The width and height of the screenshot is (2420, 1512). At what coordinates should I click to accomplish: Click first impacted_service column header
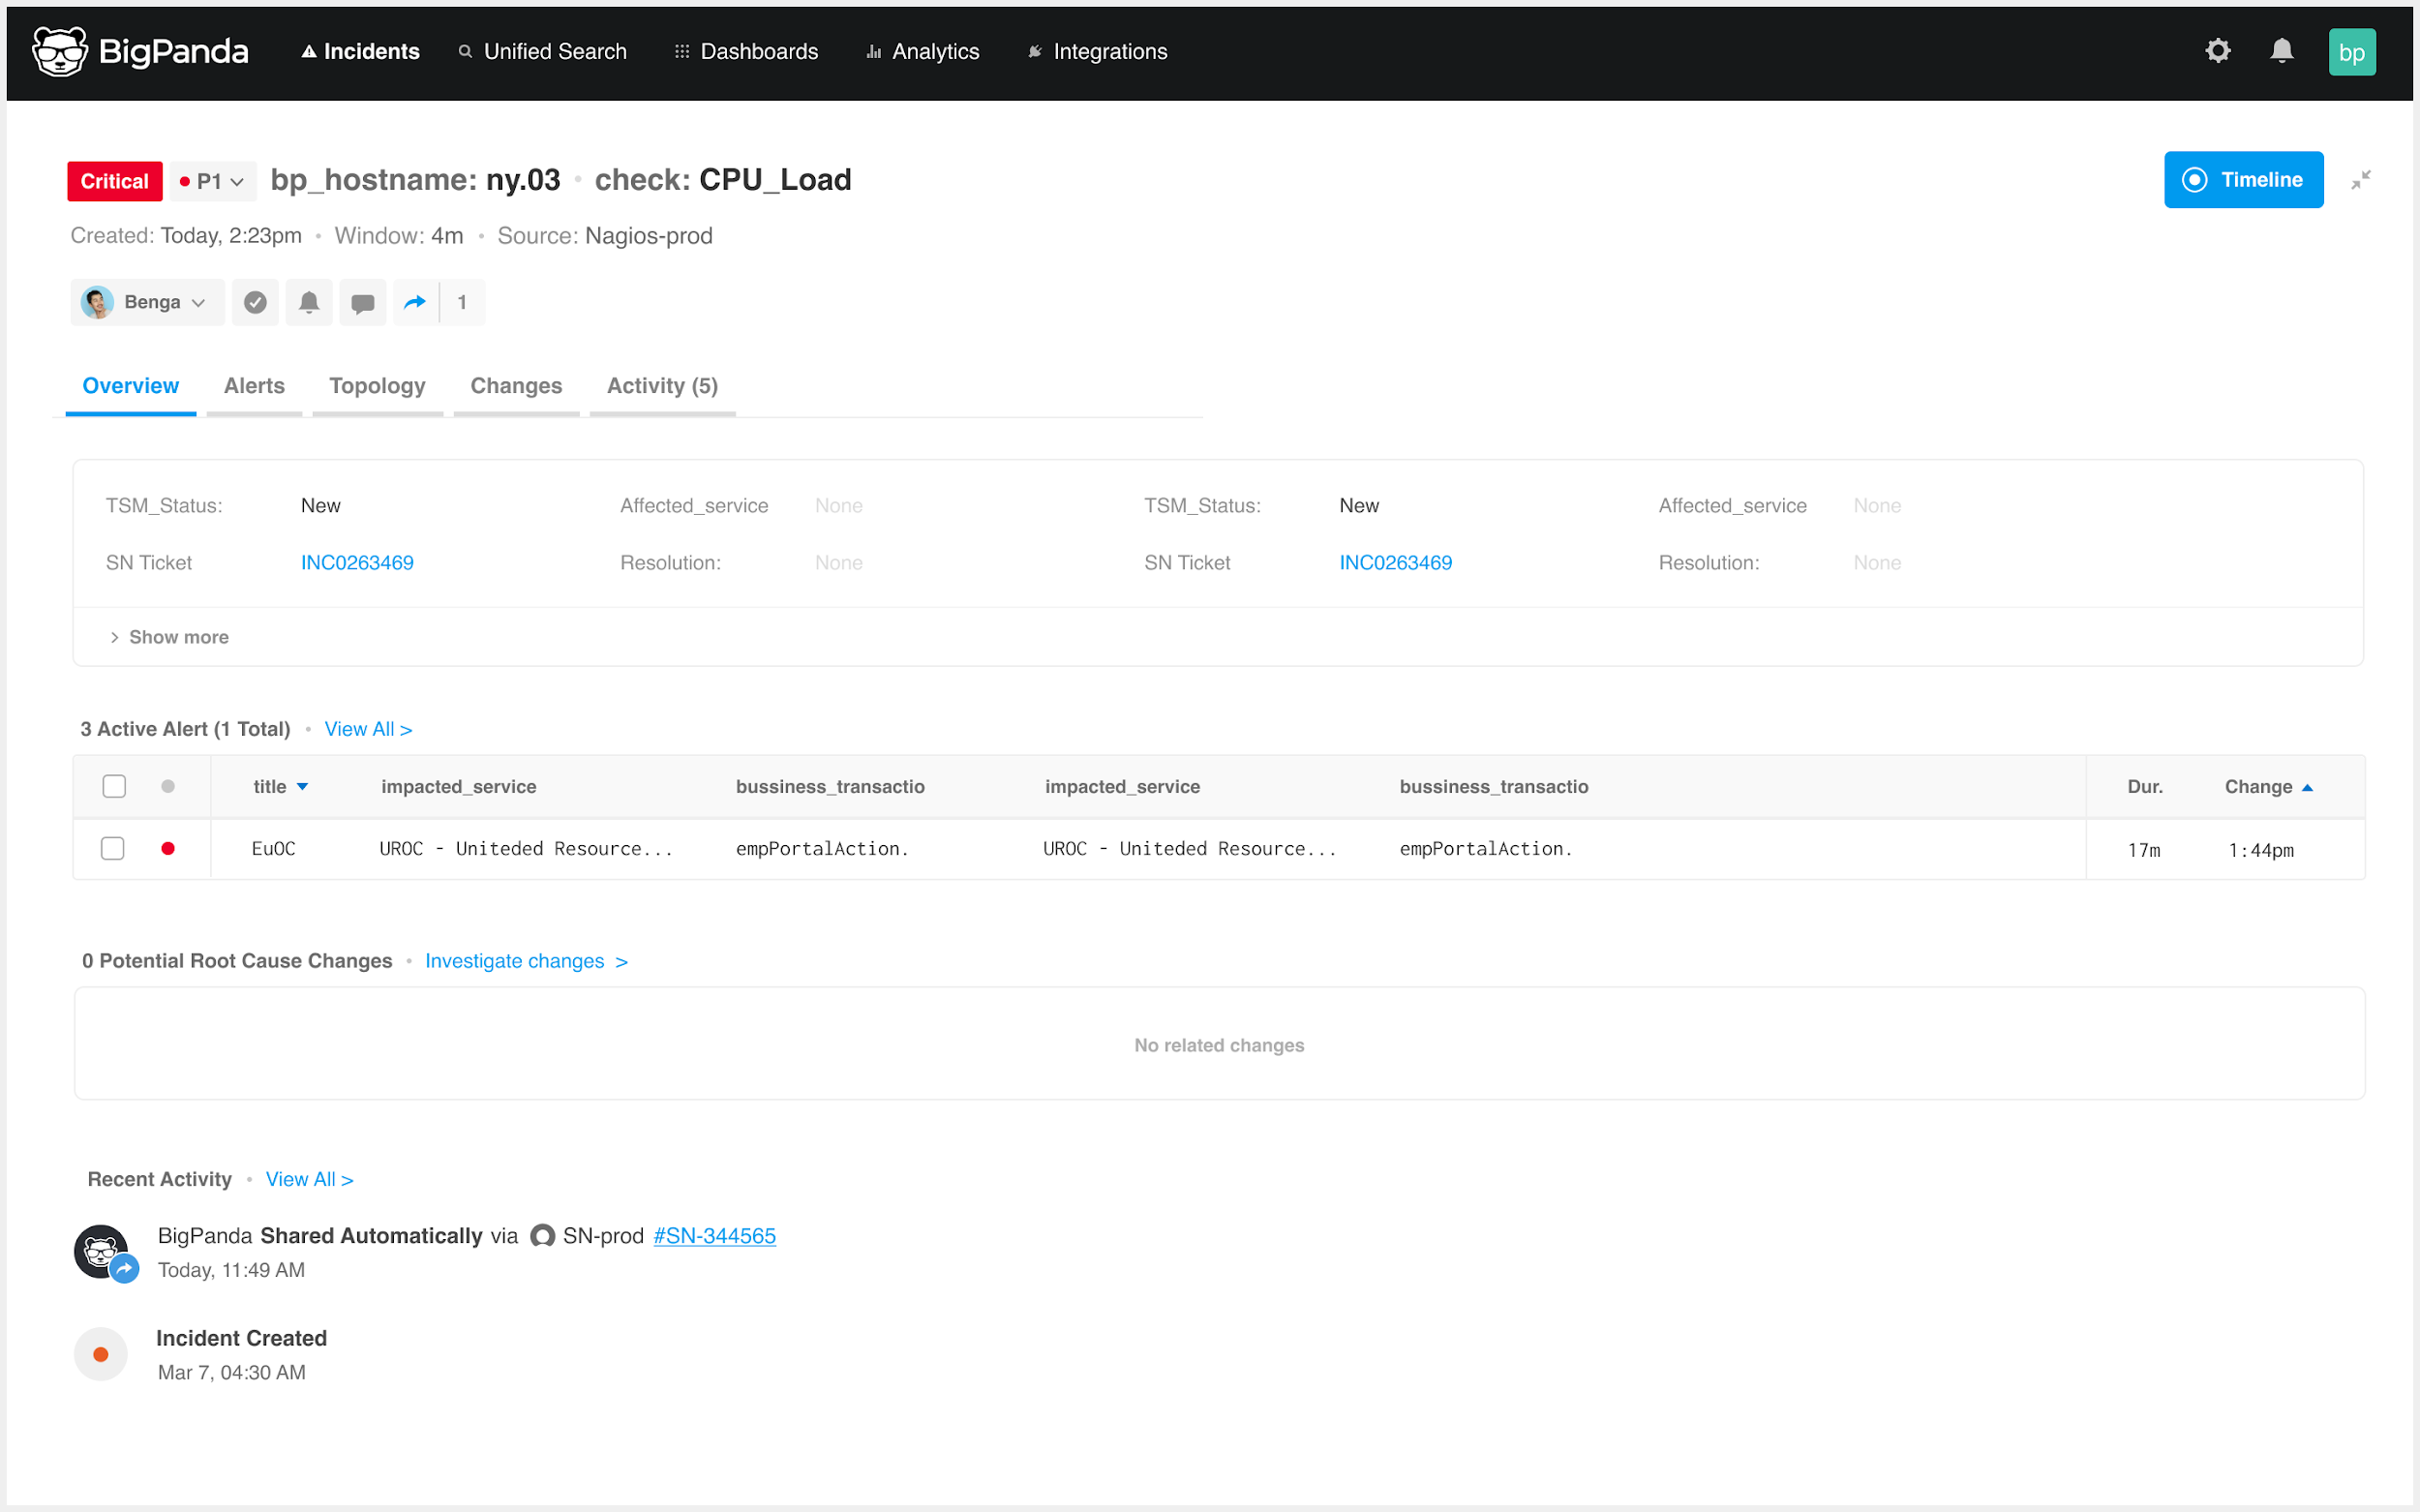[x=458, y=786]
